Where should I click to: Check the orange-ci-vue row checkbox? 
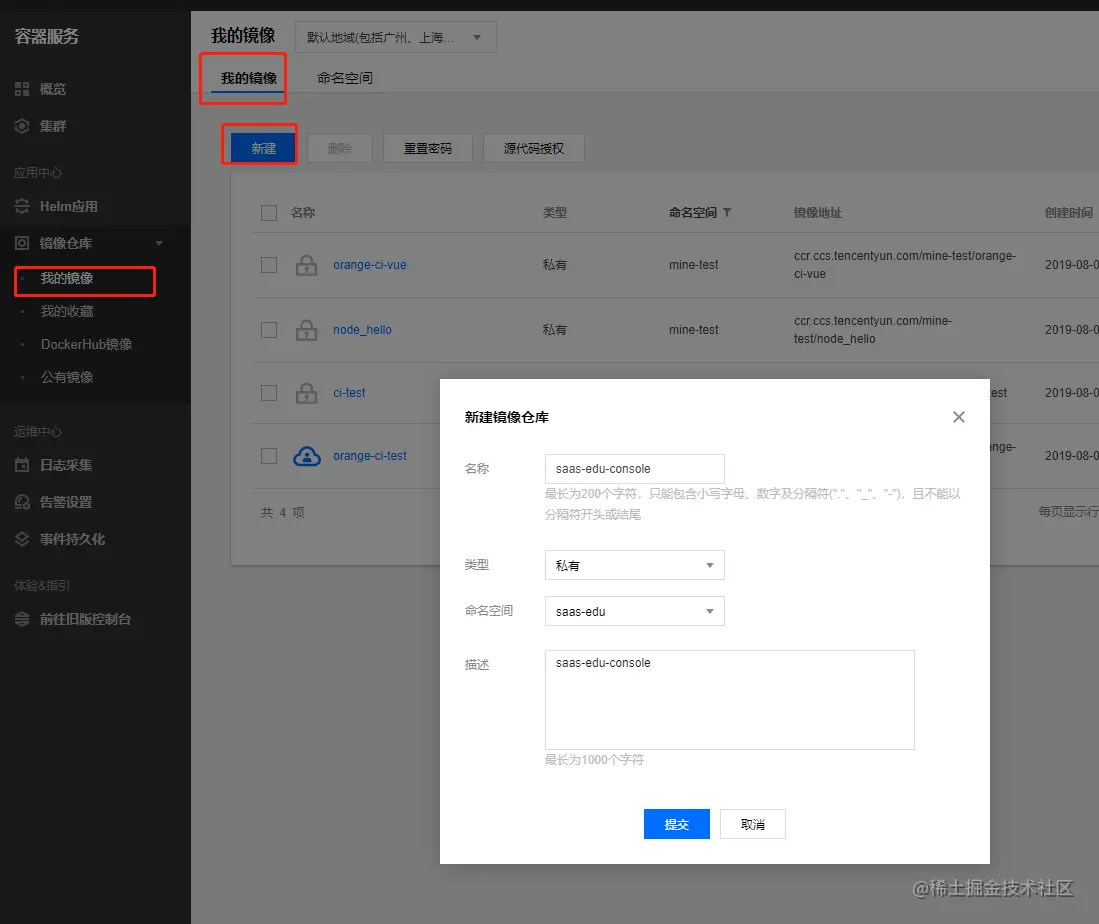pyautogui.click(x=268, y=264)
